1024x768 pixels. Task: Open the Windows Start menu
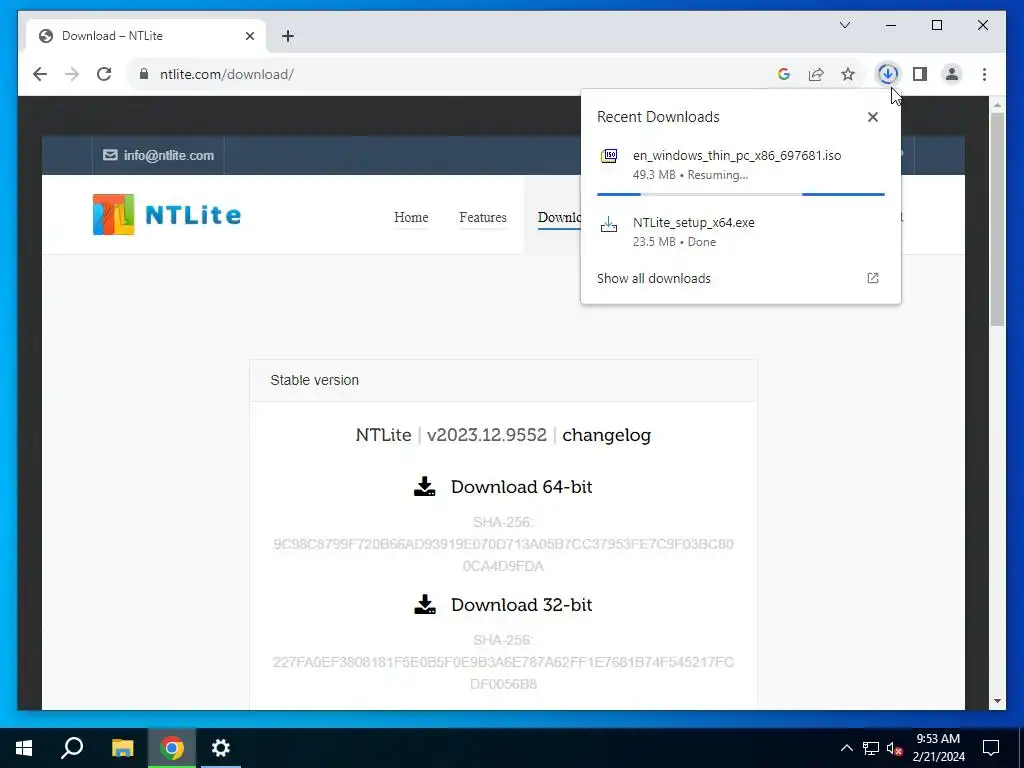[x=24, y=748]
